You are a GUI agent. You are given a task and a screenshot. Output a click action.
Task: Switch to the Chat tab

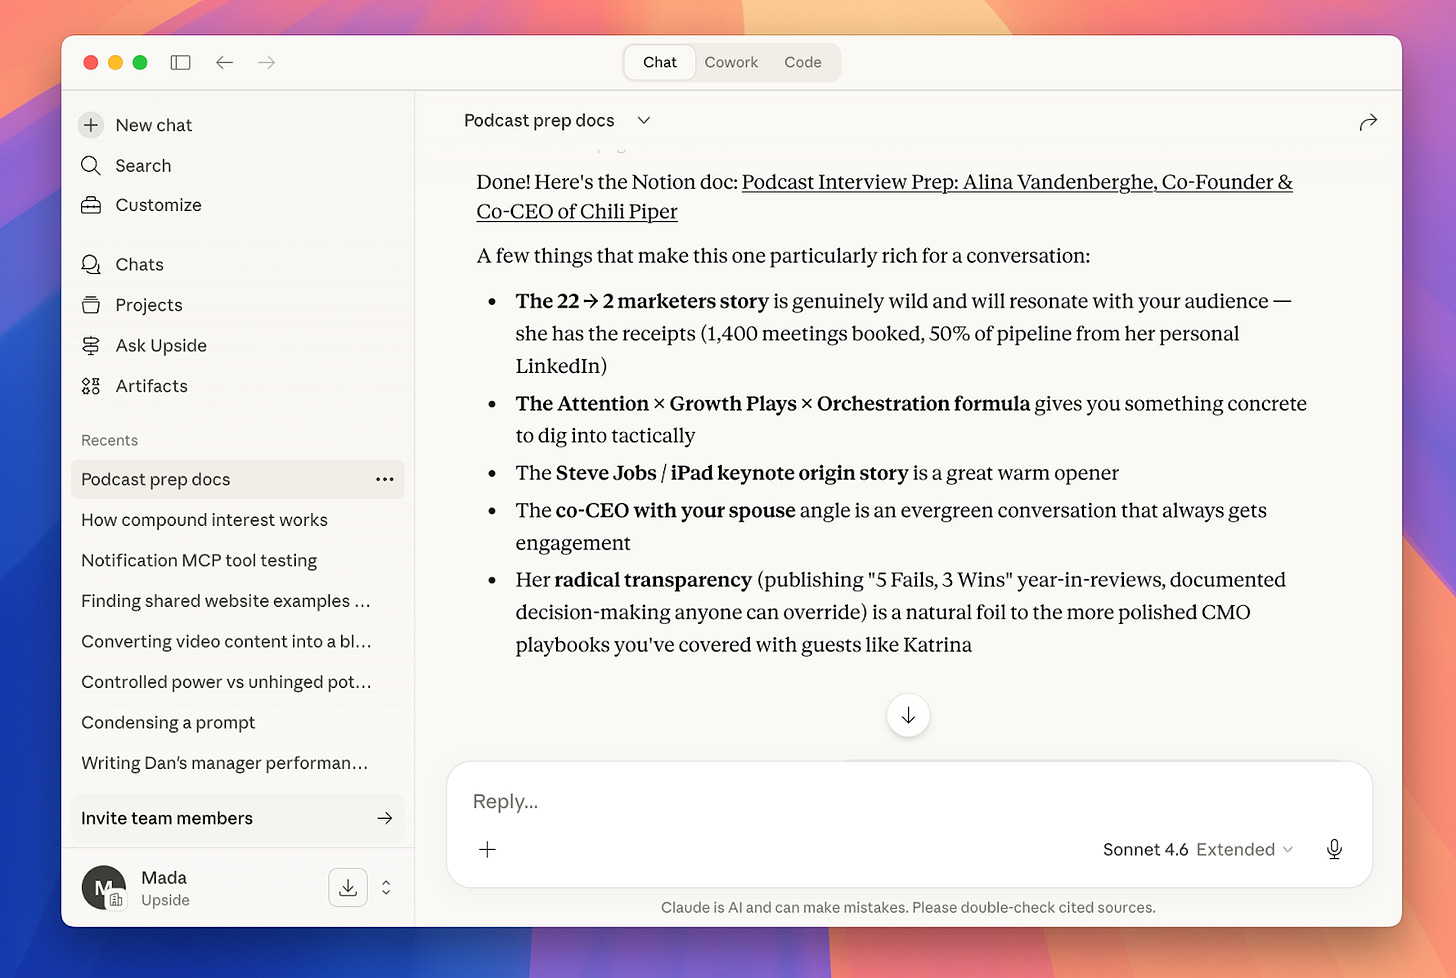660,62
